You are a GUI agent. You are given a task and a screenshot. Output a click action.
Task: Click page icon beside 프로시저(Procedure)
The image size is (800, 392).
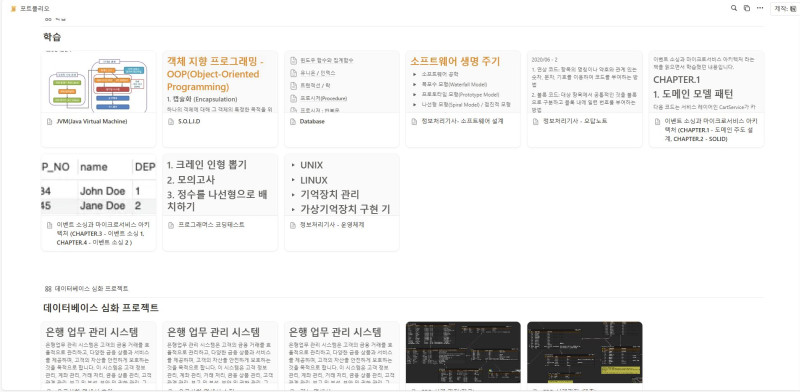point(293,98)
